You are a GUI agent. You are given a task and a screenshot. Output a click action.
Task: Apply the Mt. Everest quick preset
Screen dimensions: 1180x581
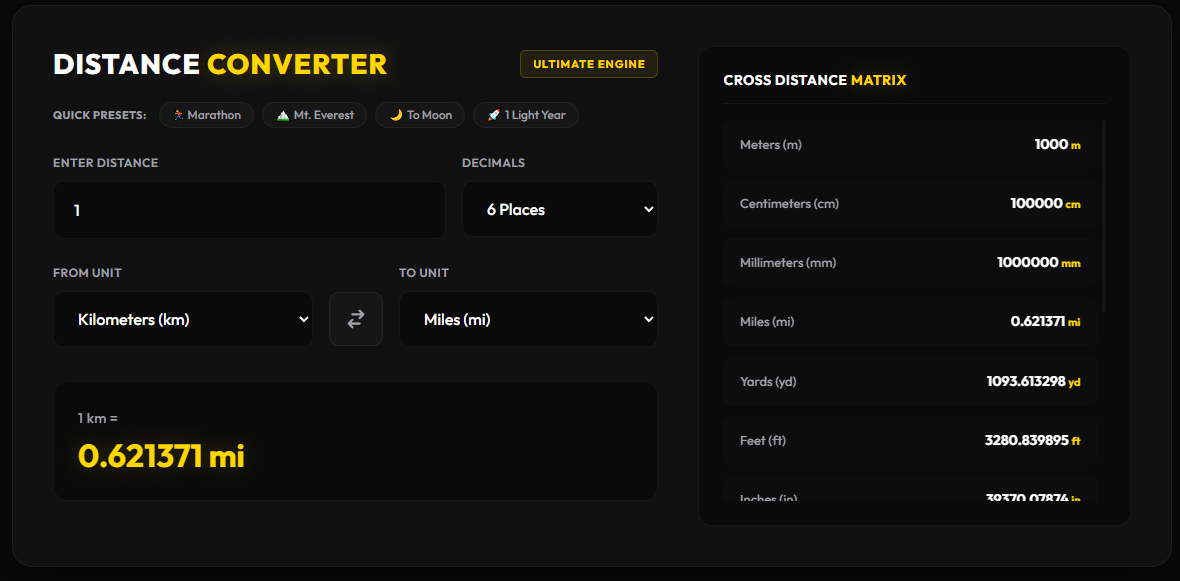[315, 115]
